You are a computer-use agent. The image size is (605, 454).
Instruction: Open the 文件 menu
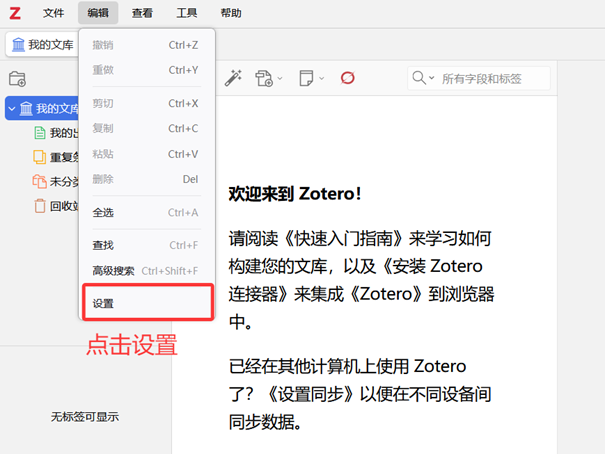click(53, 13)
